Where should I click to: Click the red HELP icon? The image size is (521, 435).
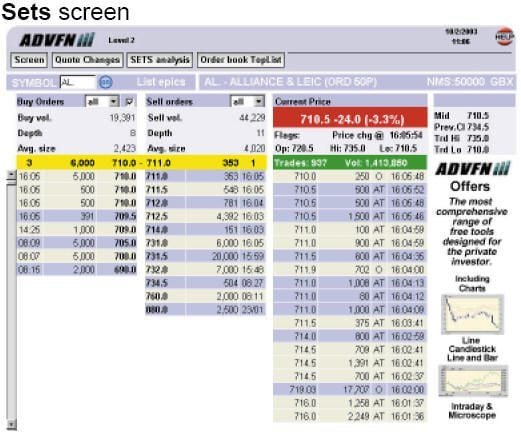point(504,36)
